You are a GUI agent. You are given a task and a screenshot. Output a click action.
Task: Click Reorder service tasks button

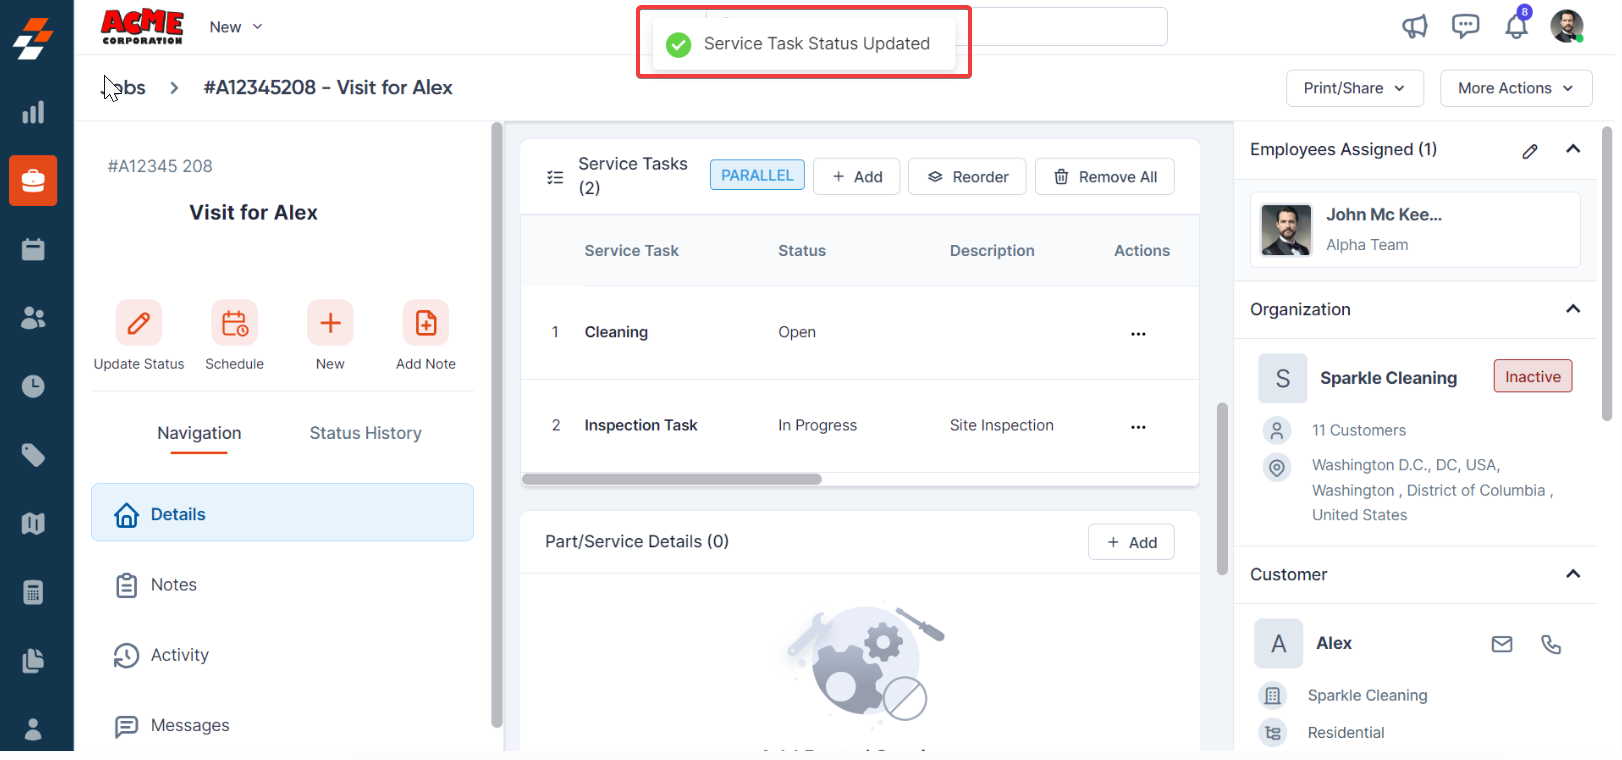pos(967,177)
